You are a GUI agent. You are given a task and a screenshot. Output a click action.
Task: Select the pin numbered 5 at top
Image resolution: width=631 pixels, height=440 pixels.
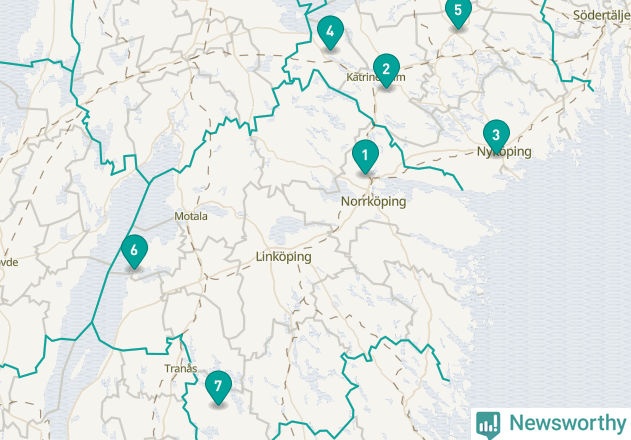(x=458, y=12)
